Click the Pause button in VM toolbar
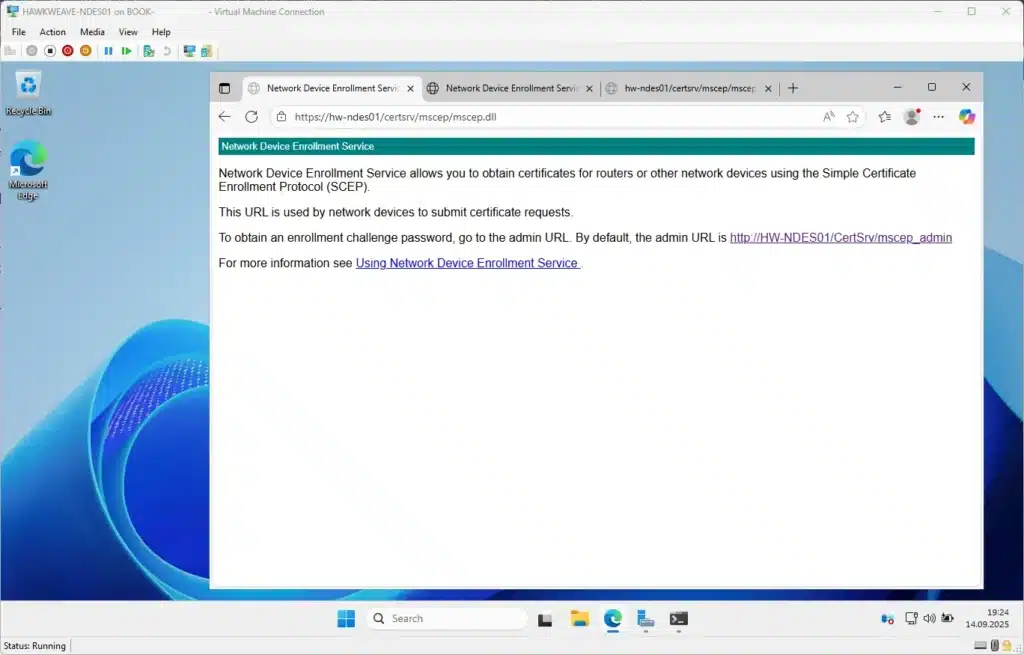 point(109,51)
